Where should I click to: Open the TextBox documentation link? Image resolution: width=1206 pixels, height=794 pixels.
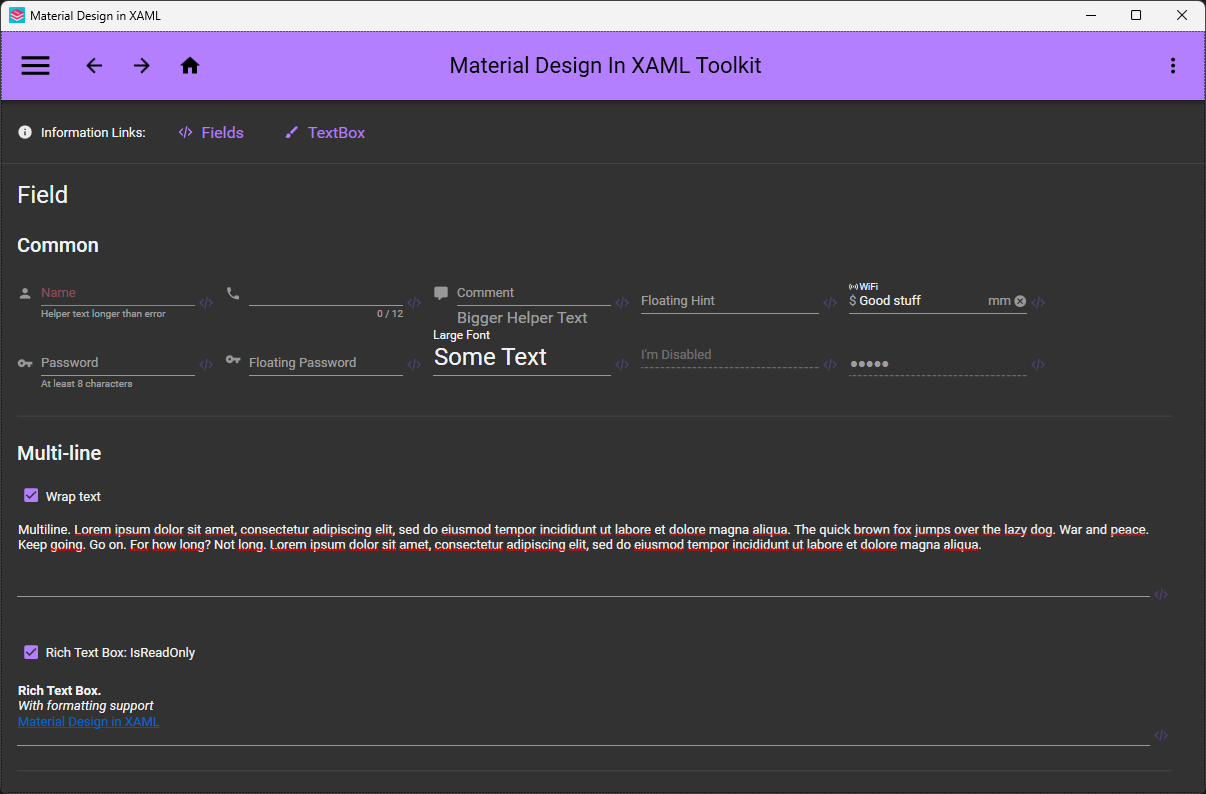tap(325, 132)
